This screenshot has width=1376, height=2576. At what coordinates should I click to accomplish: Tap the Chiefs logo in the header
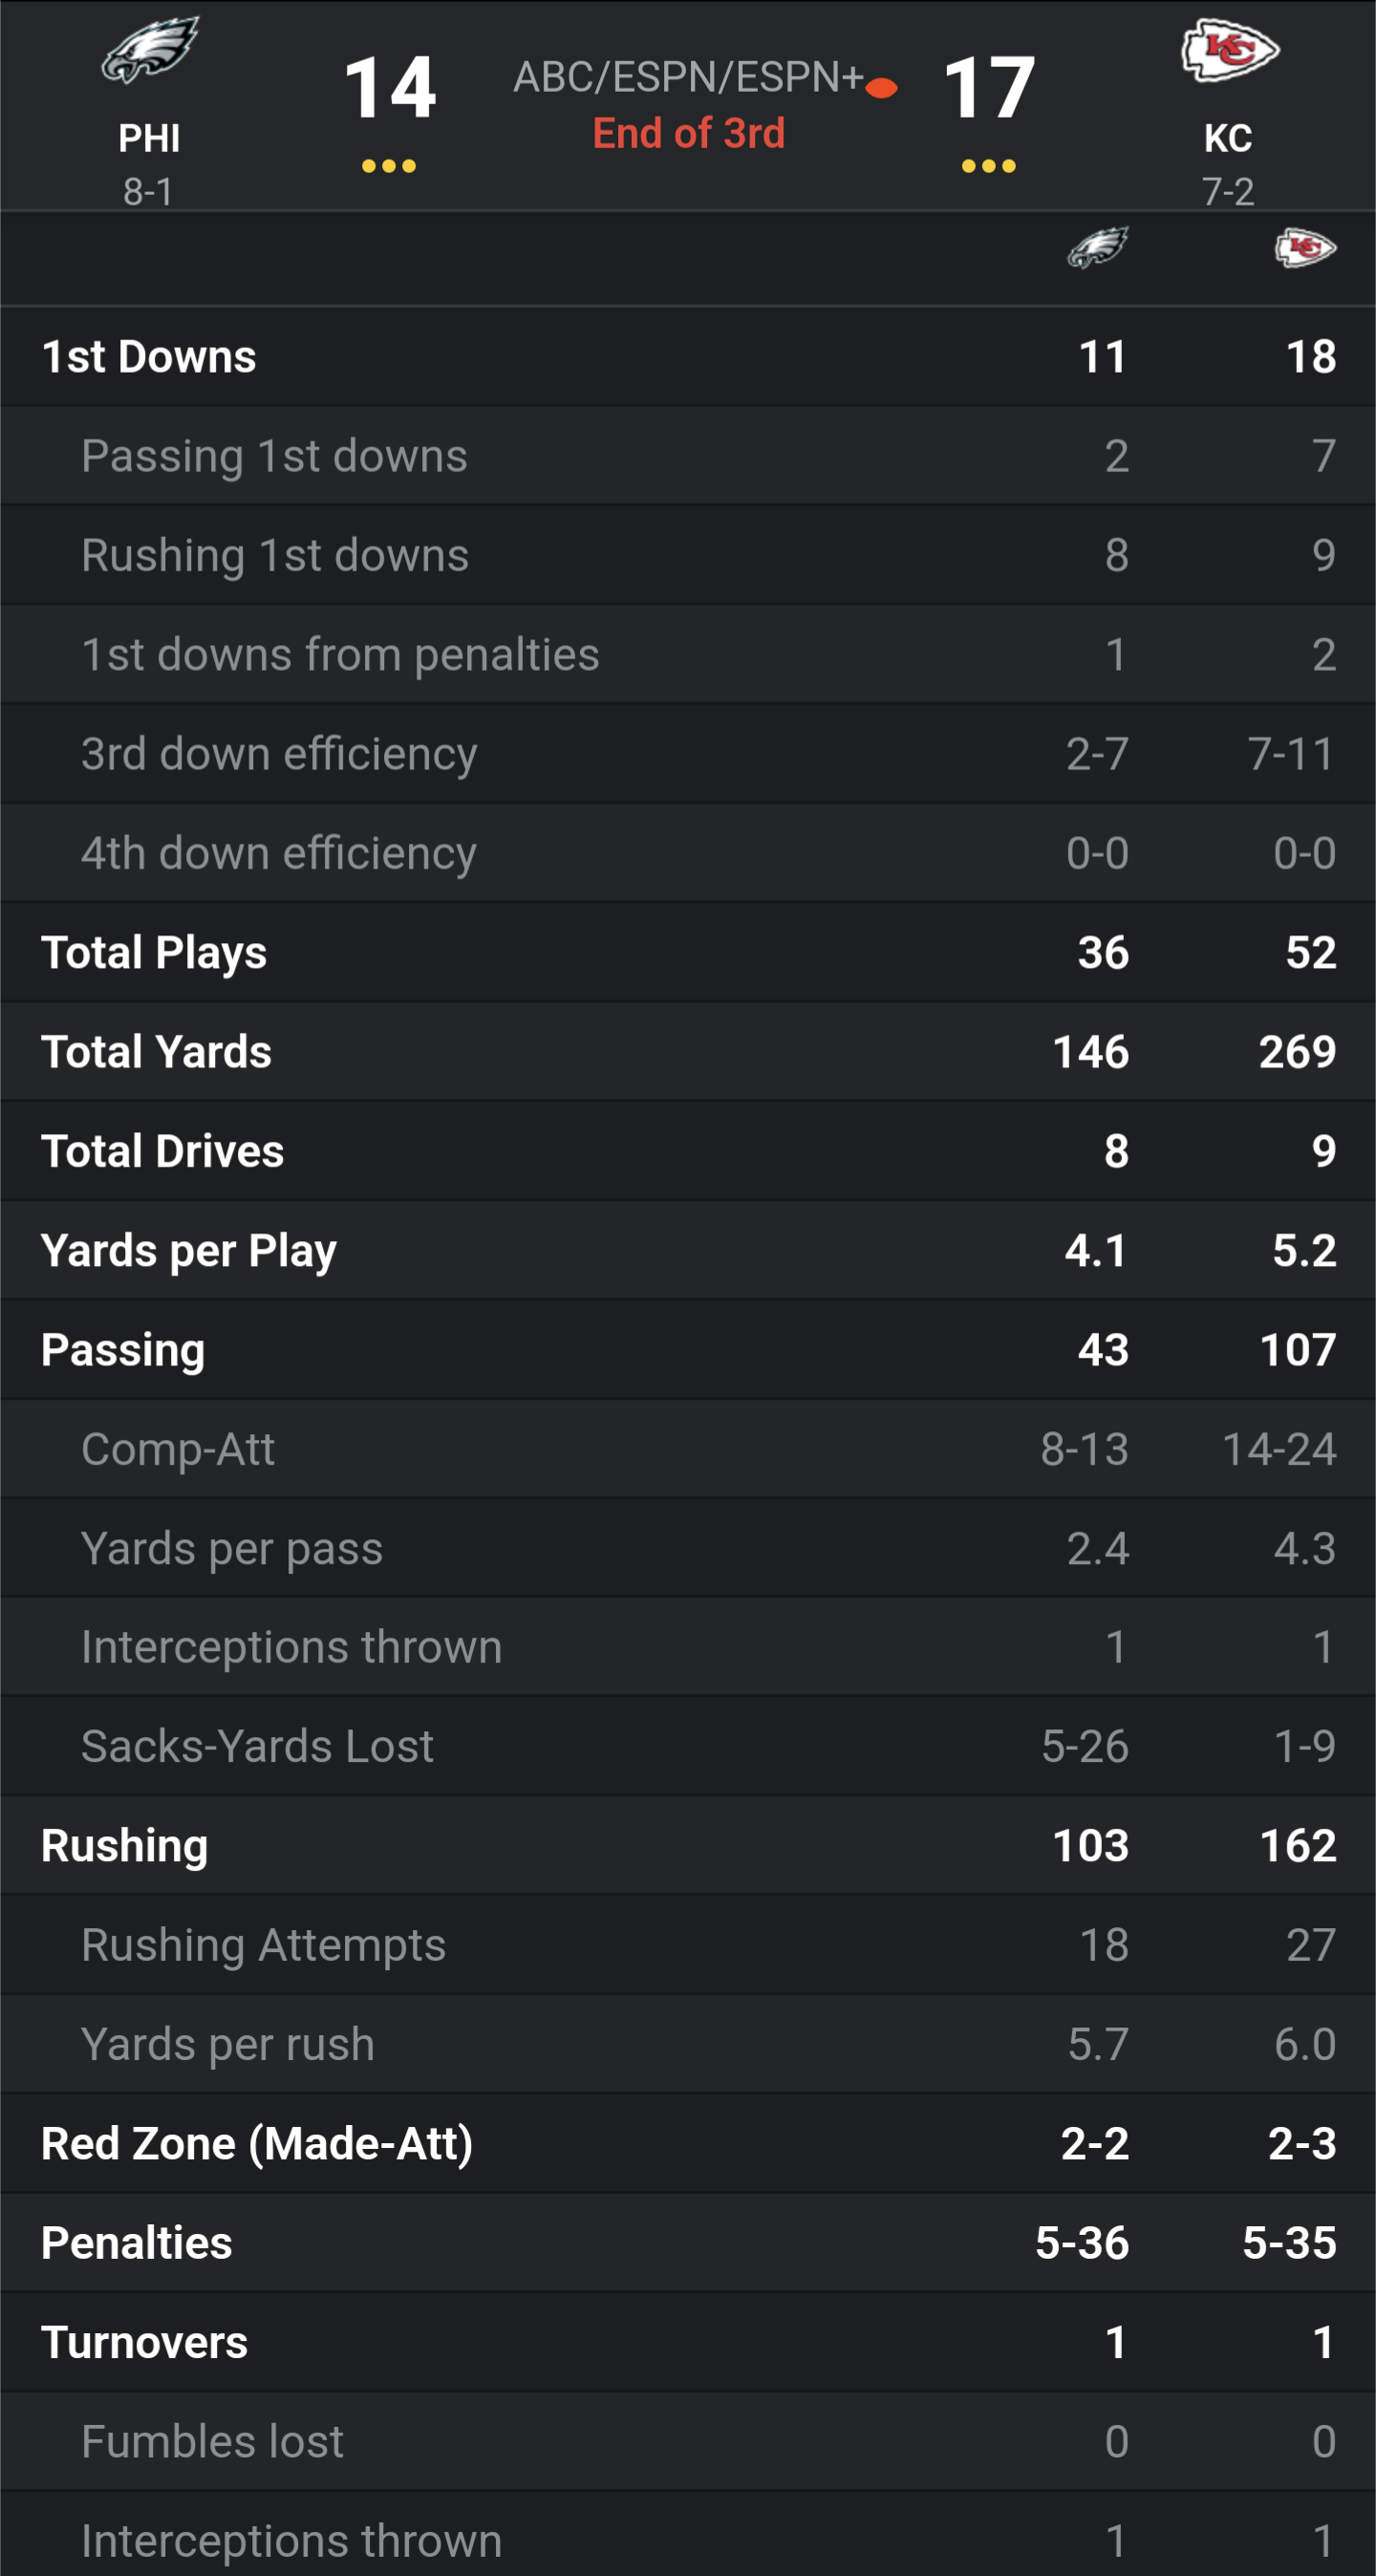(x=1229, y=50)
